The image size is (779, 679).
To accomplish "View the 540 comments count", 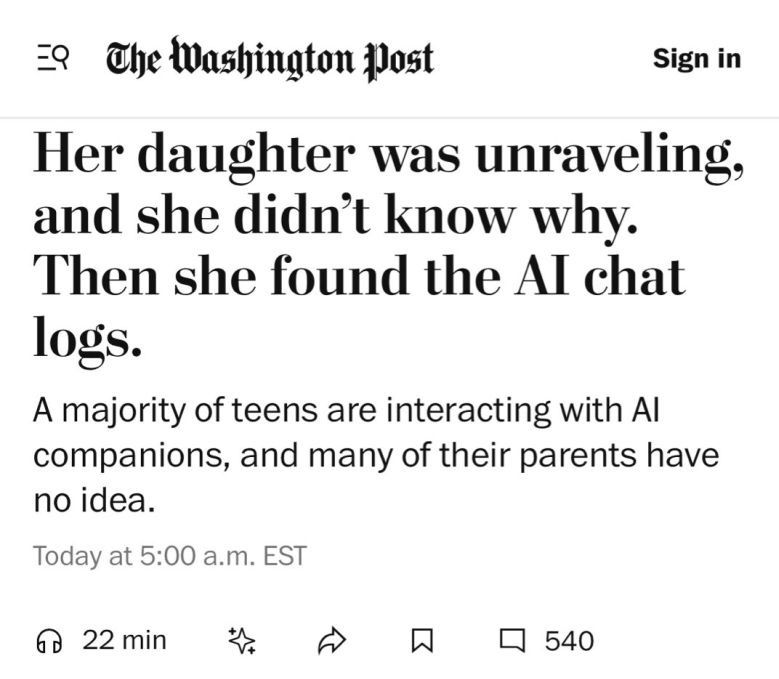I will click(x=569, y=641).
